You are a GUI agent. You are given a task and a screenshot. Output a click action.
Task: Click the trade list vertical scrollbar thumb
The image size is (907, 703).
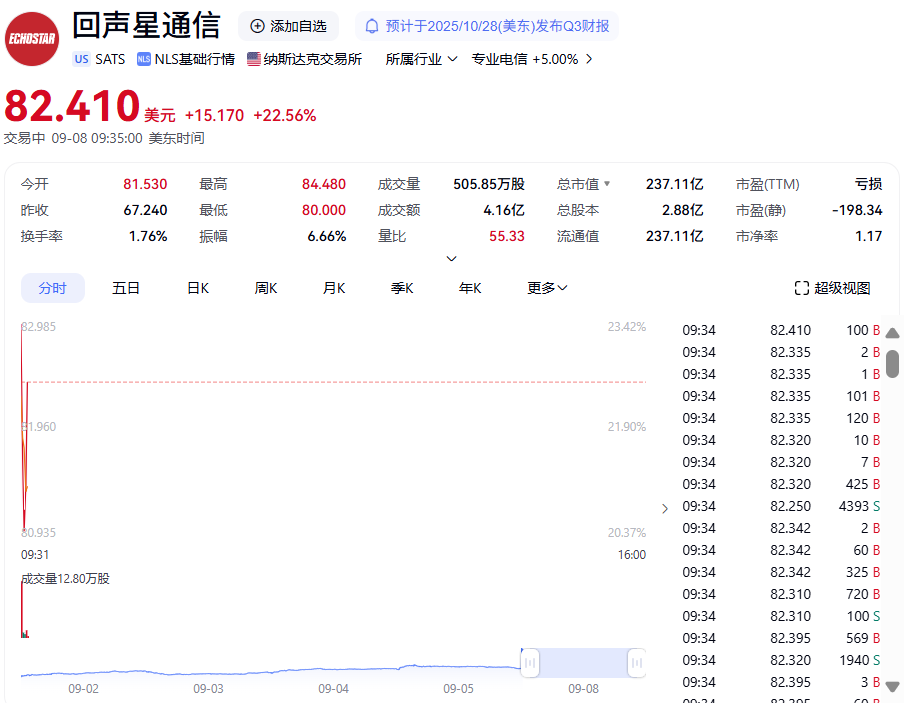(x=892, y=363)
